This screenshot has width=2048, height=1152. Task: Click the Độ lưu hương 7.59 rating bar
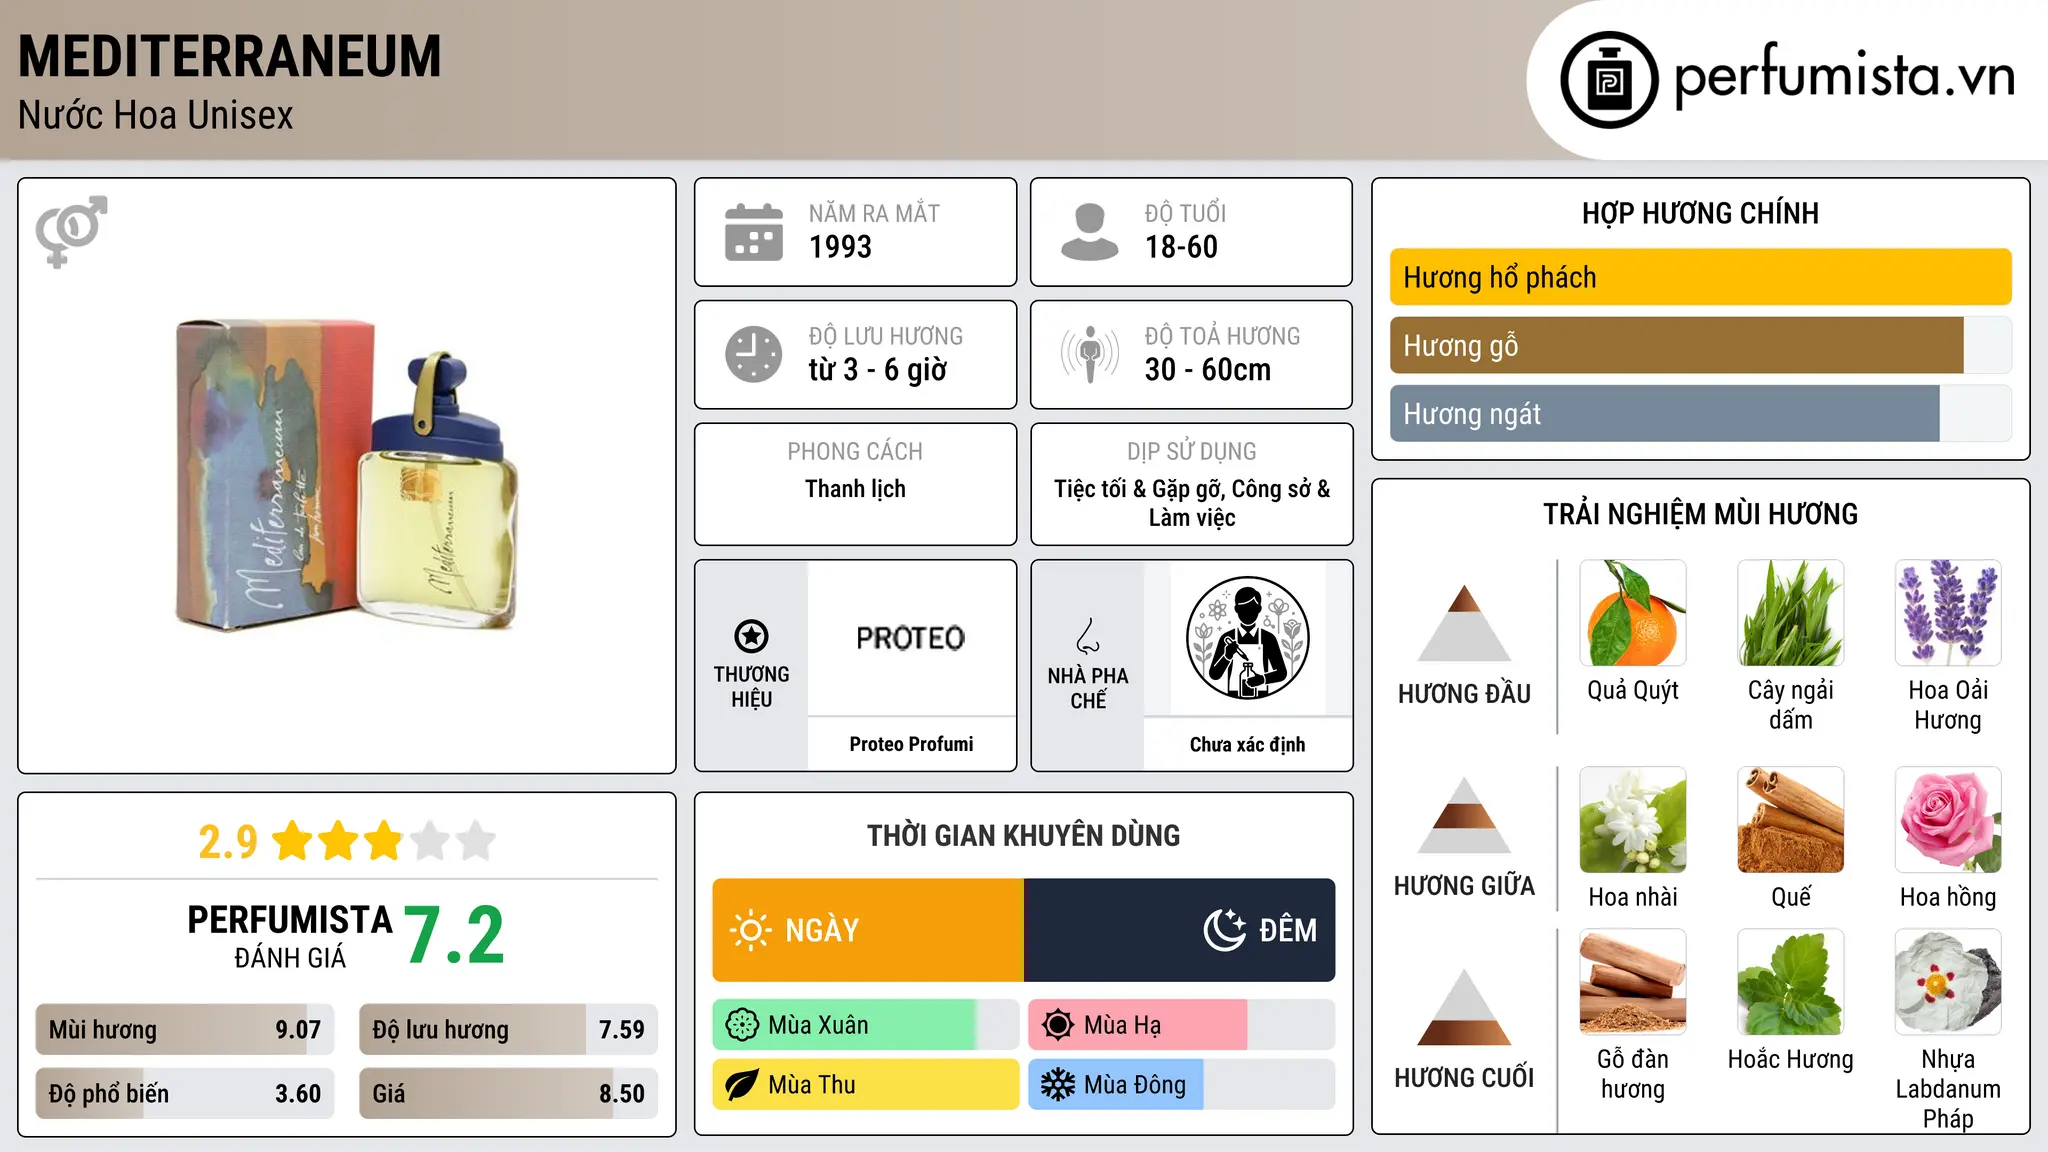pyautogui.click(x=509, y=1030)
